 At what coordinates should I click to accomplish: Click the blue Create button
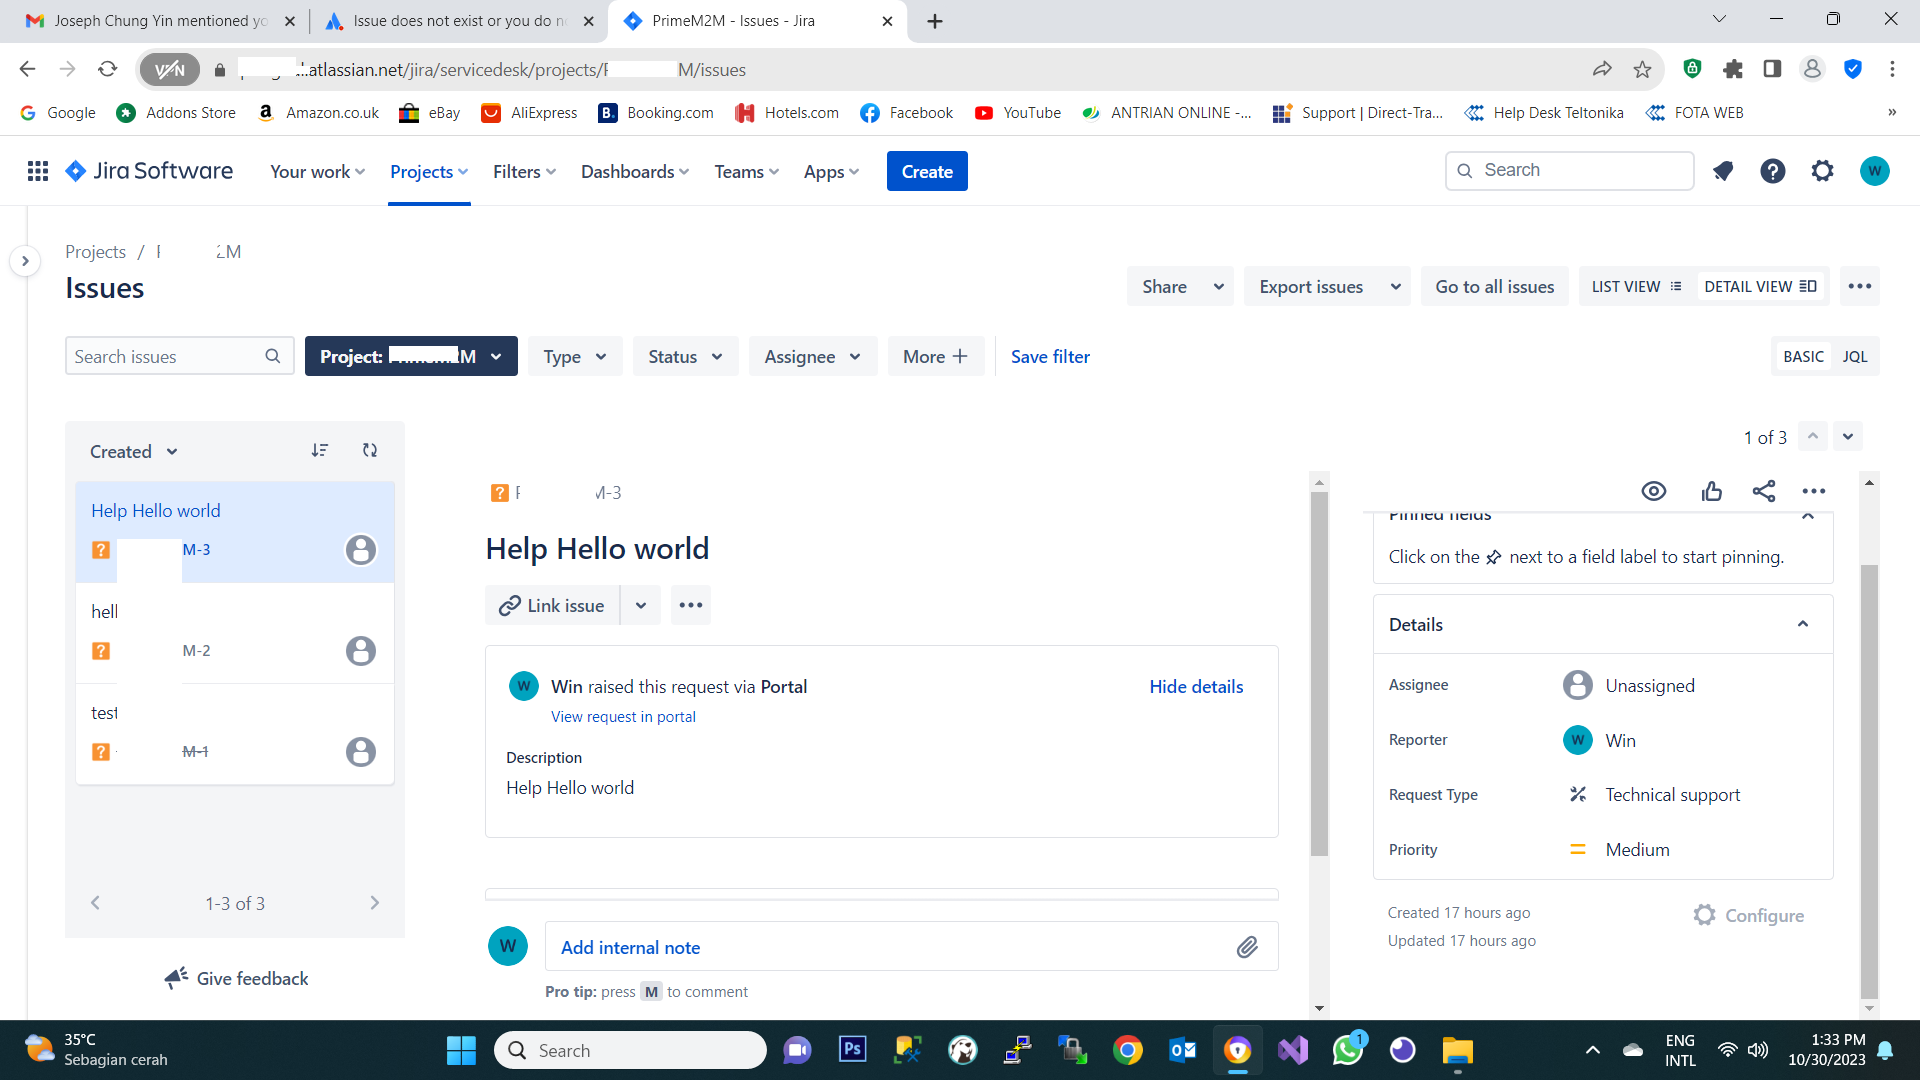pyautogui.click(x=926, y=172)
